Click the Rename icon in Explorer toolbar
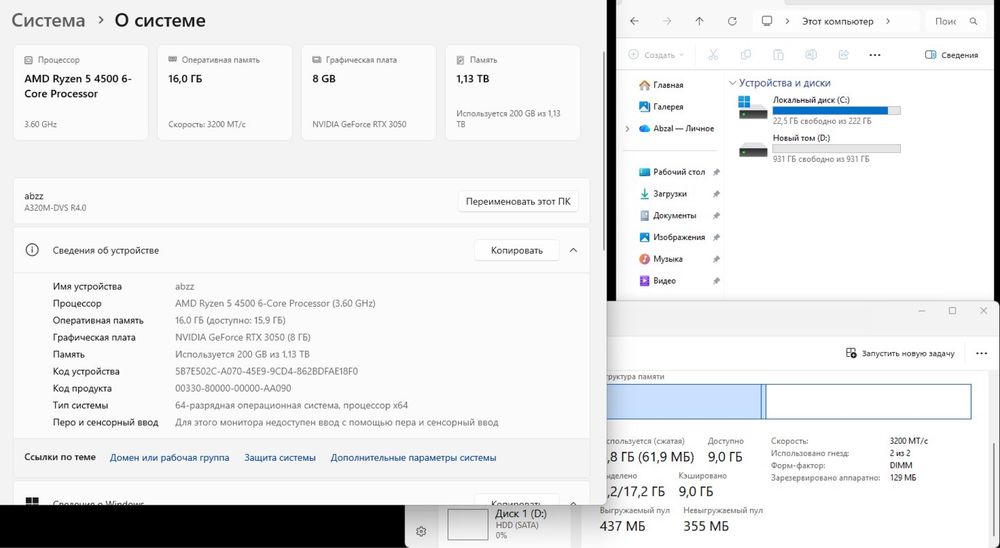 pos(811,55)
